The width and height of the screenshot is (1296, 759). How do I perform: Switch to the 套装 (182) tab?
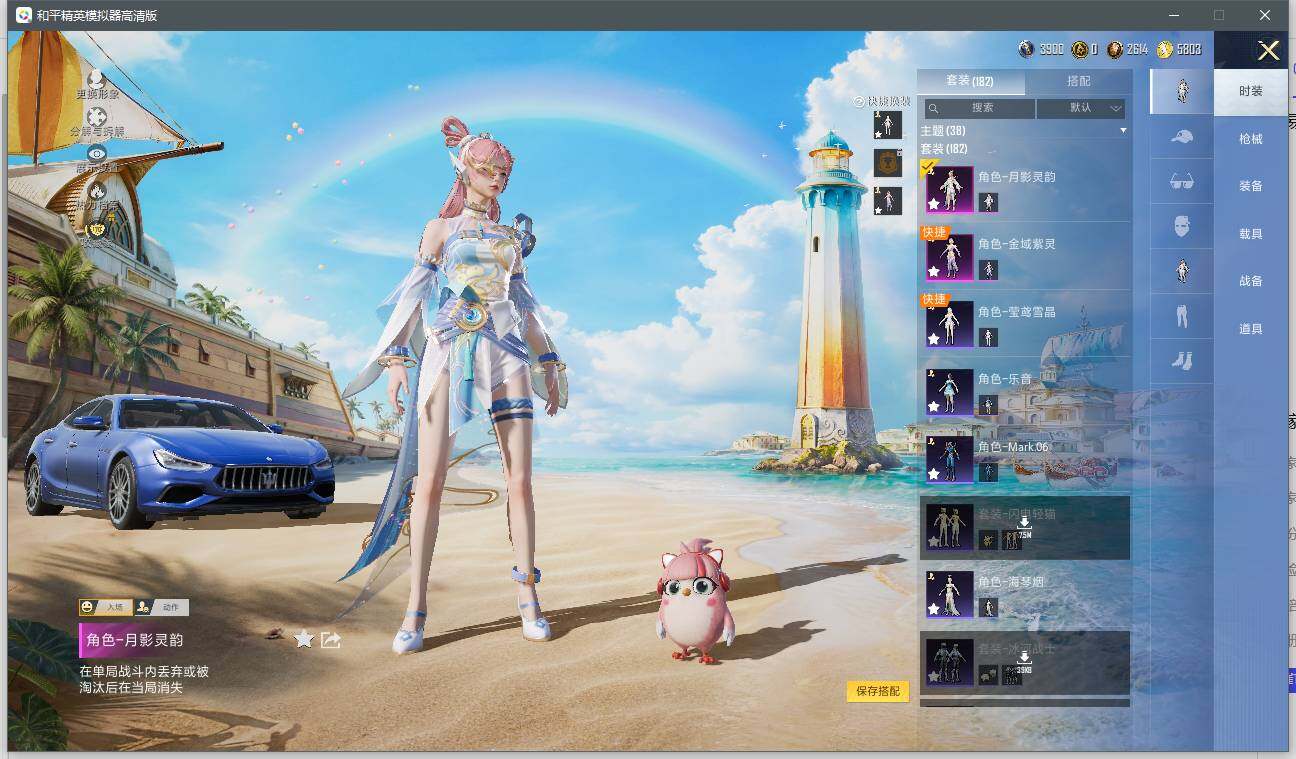point(970,81)
